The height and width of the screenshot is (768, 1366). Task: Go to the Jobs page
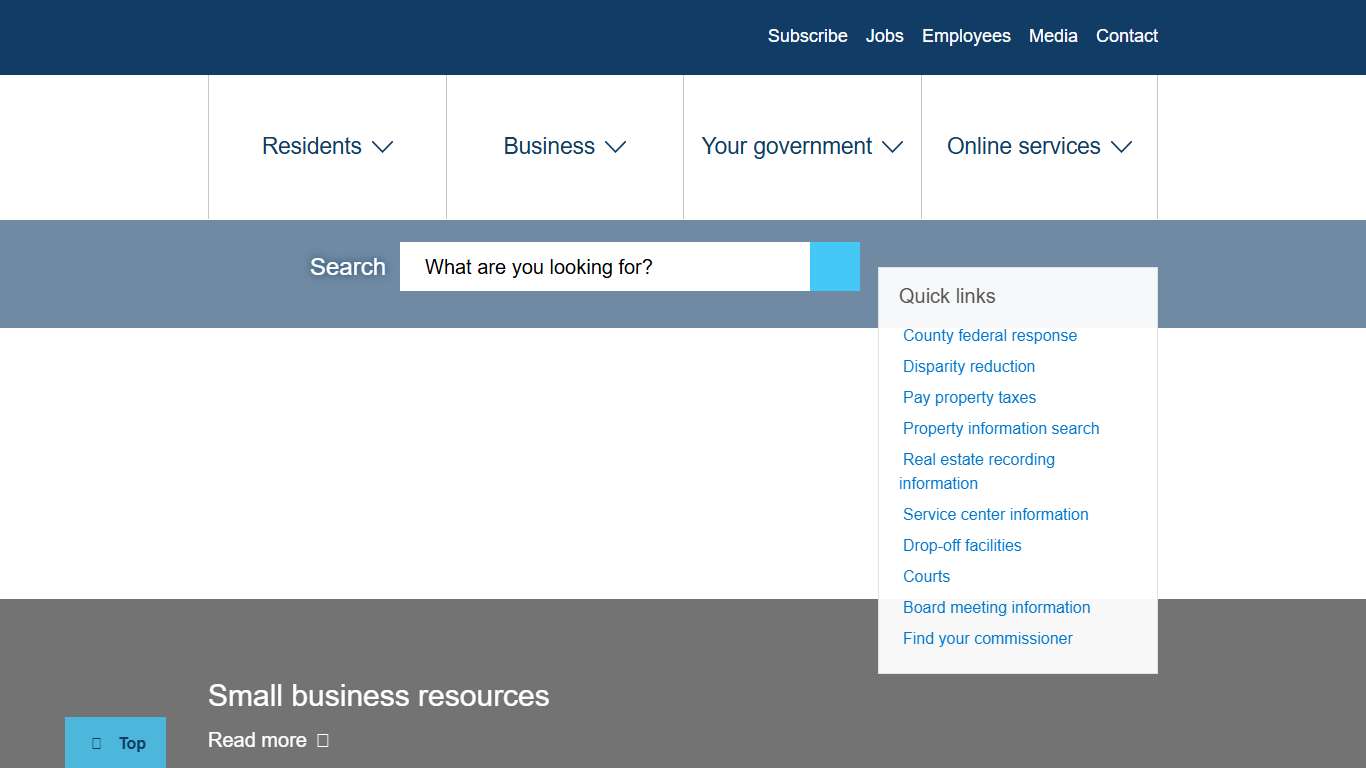(884, 36)
